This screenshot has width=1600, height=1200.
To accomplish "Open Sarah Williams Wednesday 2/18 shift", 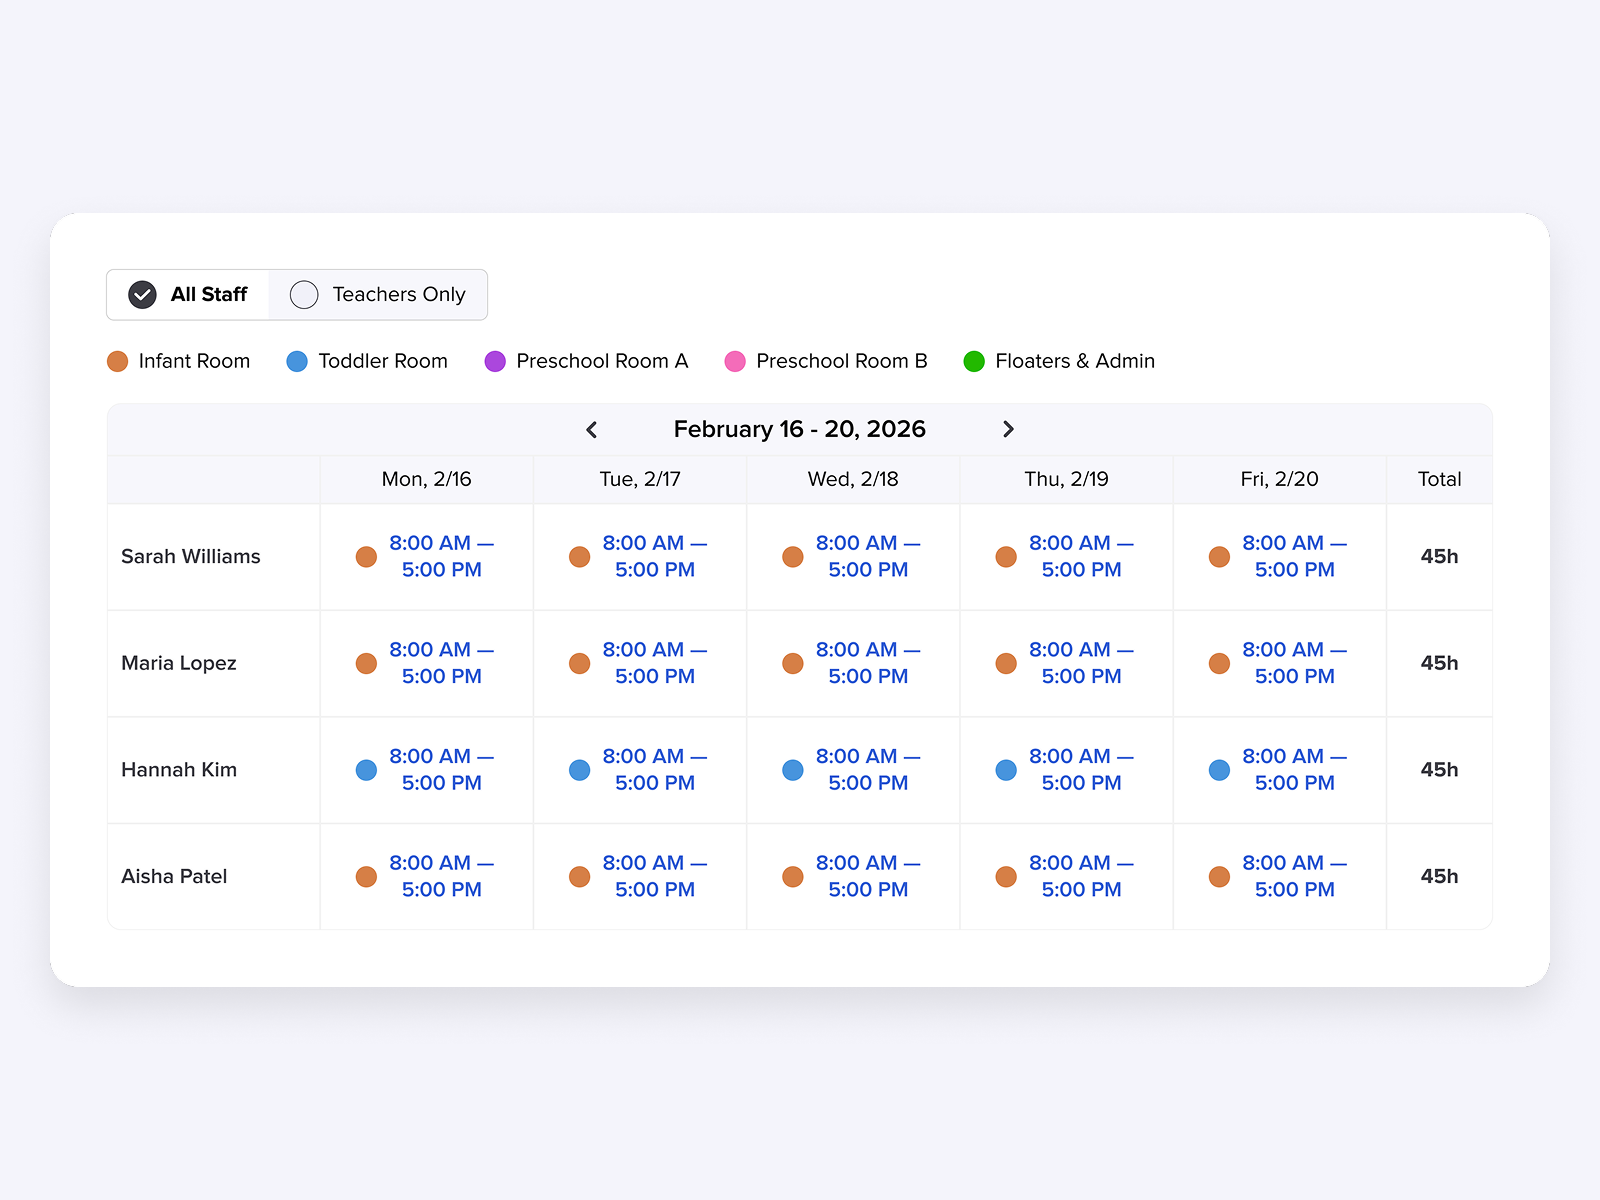I will pos(853,556).
